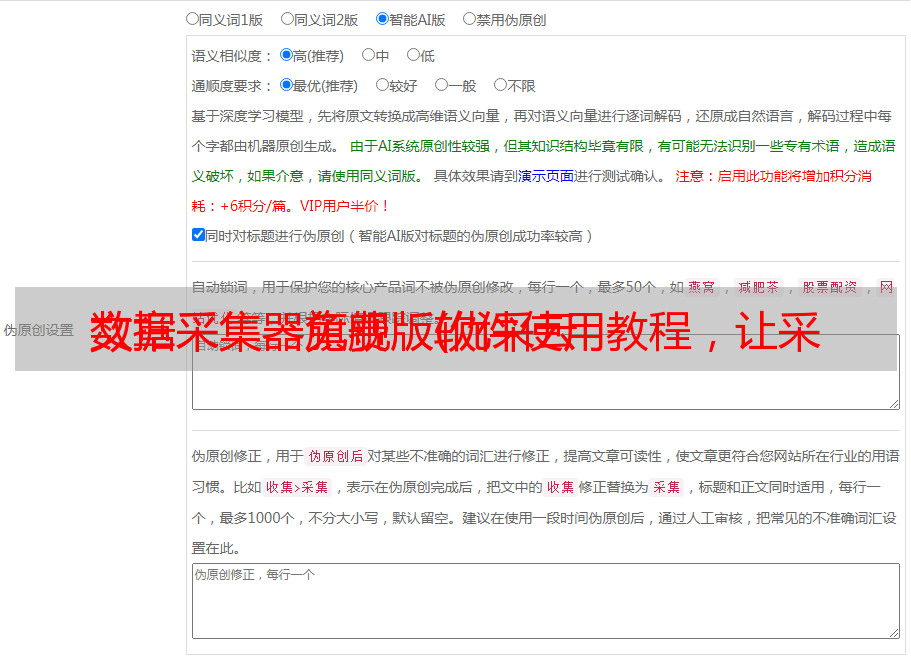Screen dimensions: 911x658
Task: Set 语义相似度 to 中
Action: click(368, 55)
